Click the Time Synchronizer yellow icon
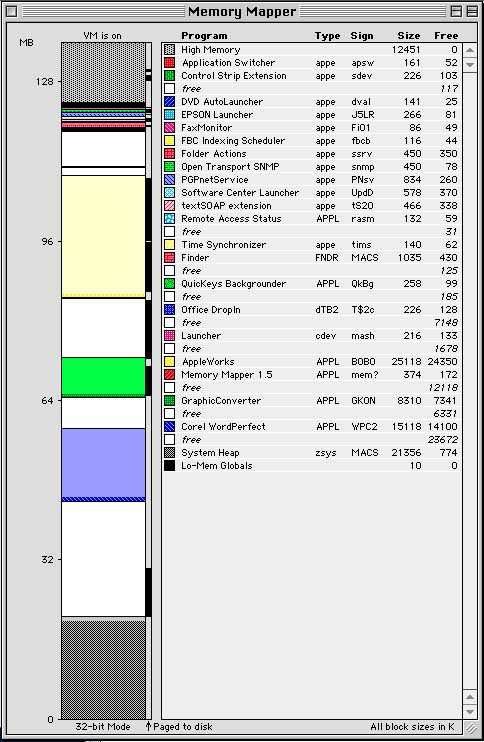The width and height of the screenshot is (484, 742). pos(169,245)
